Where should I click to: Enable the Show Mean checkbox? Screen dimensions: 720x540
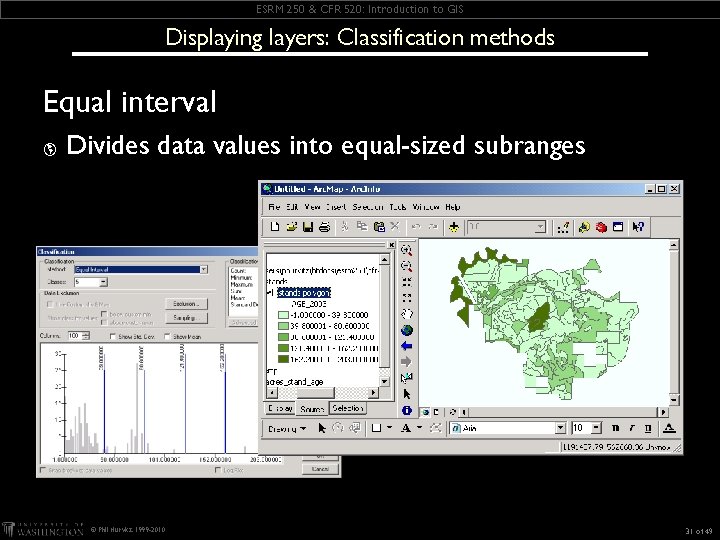pos(167,337)
